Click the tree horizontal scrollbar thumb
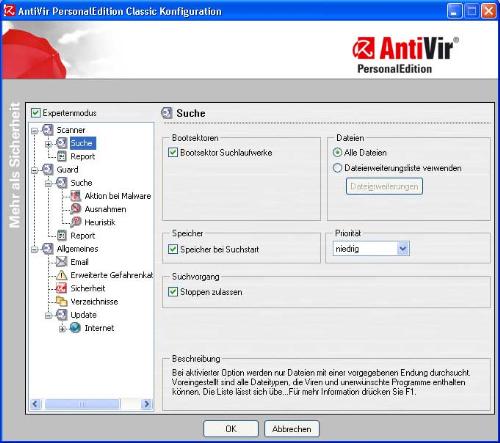Image resolution: width=500 pixels, height=443 pixels. tap(82, 404)
